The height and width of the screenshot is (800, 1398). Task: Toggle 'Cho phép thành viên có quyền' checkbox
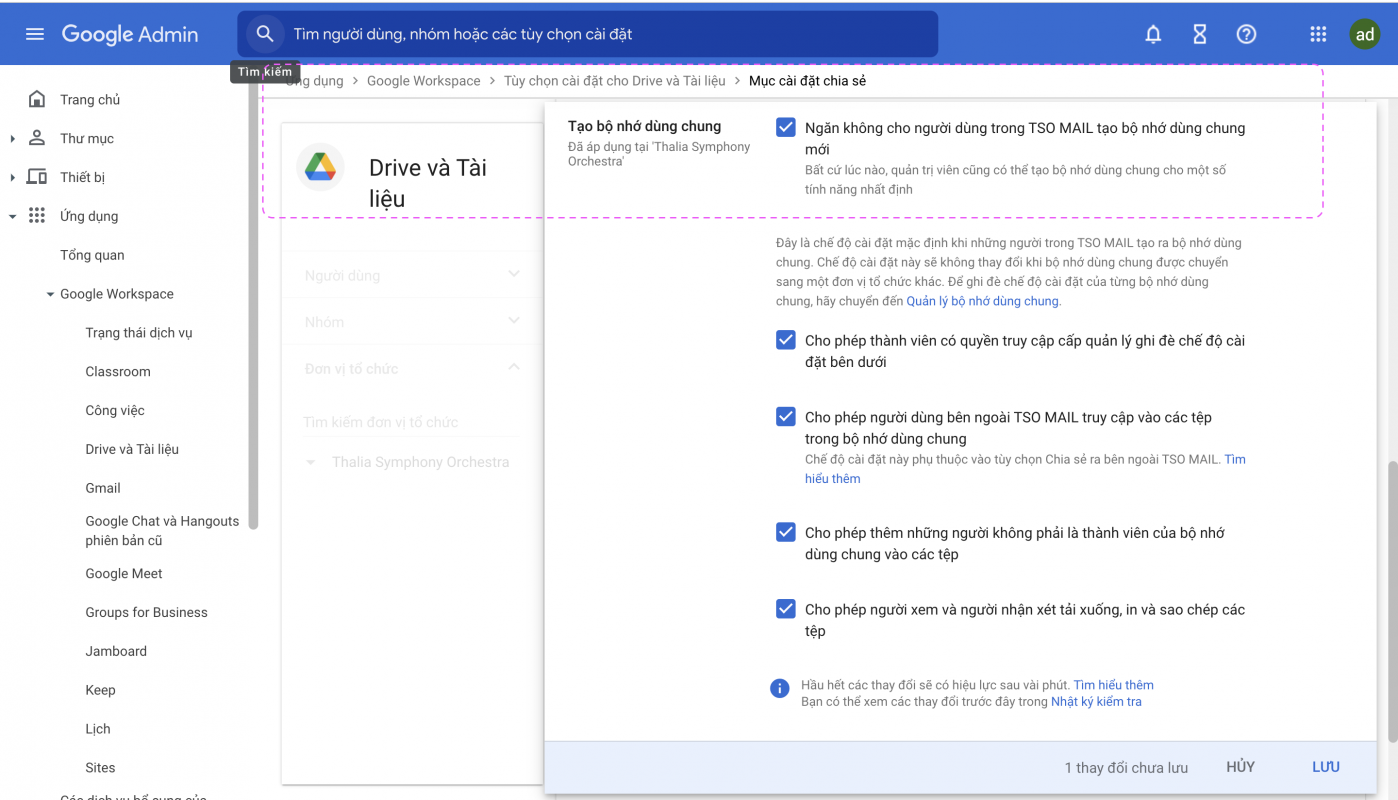[786, 340]
